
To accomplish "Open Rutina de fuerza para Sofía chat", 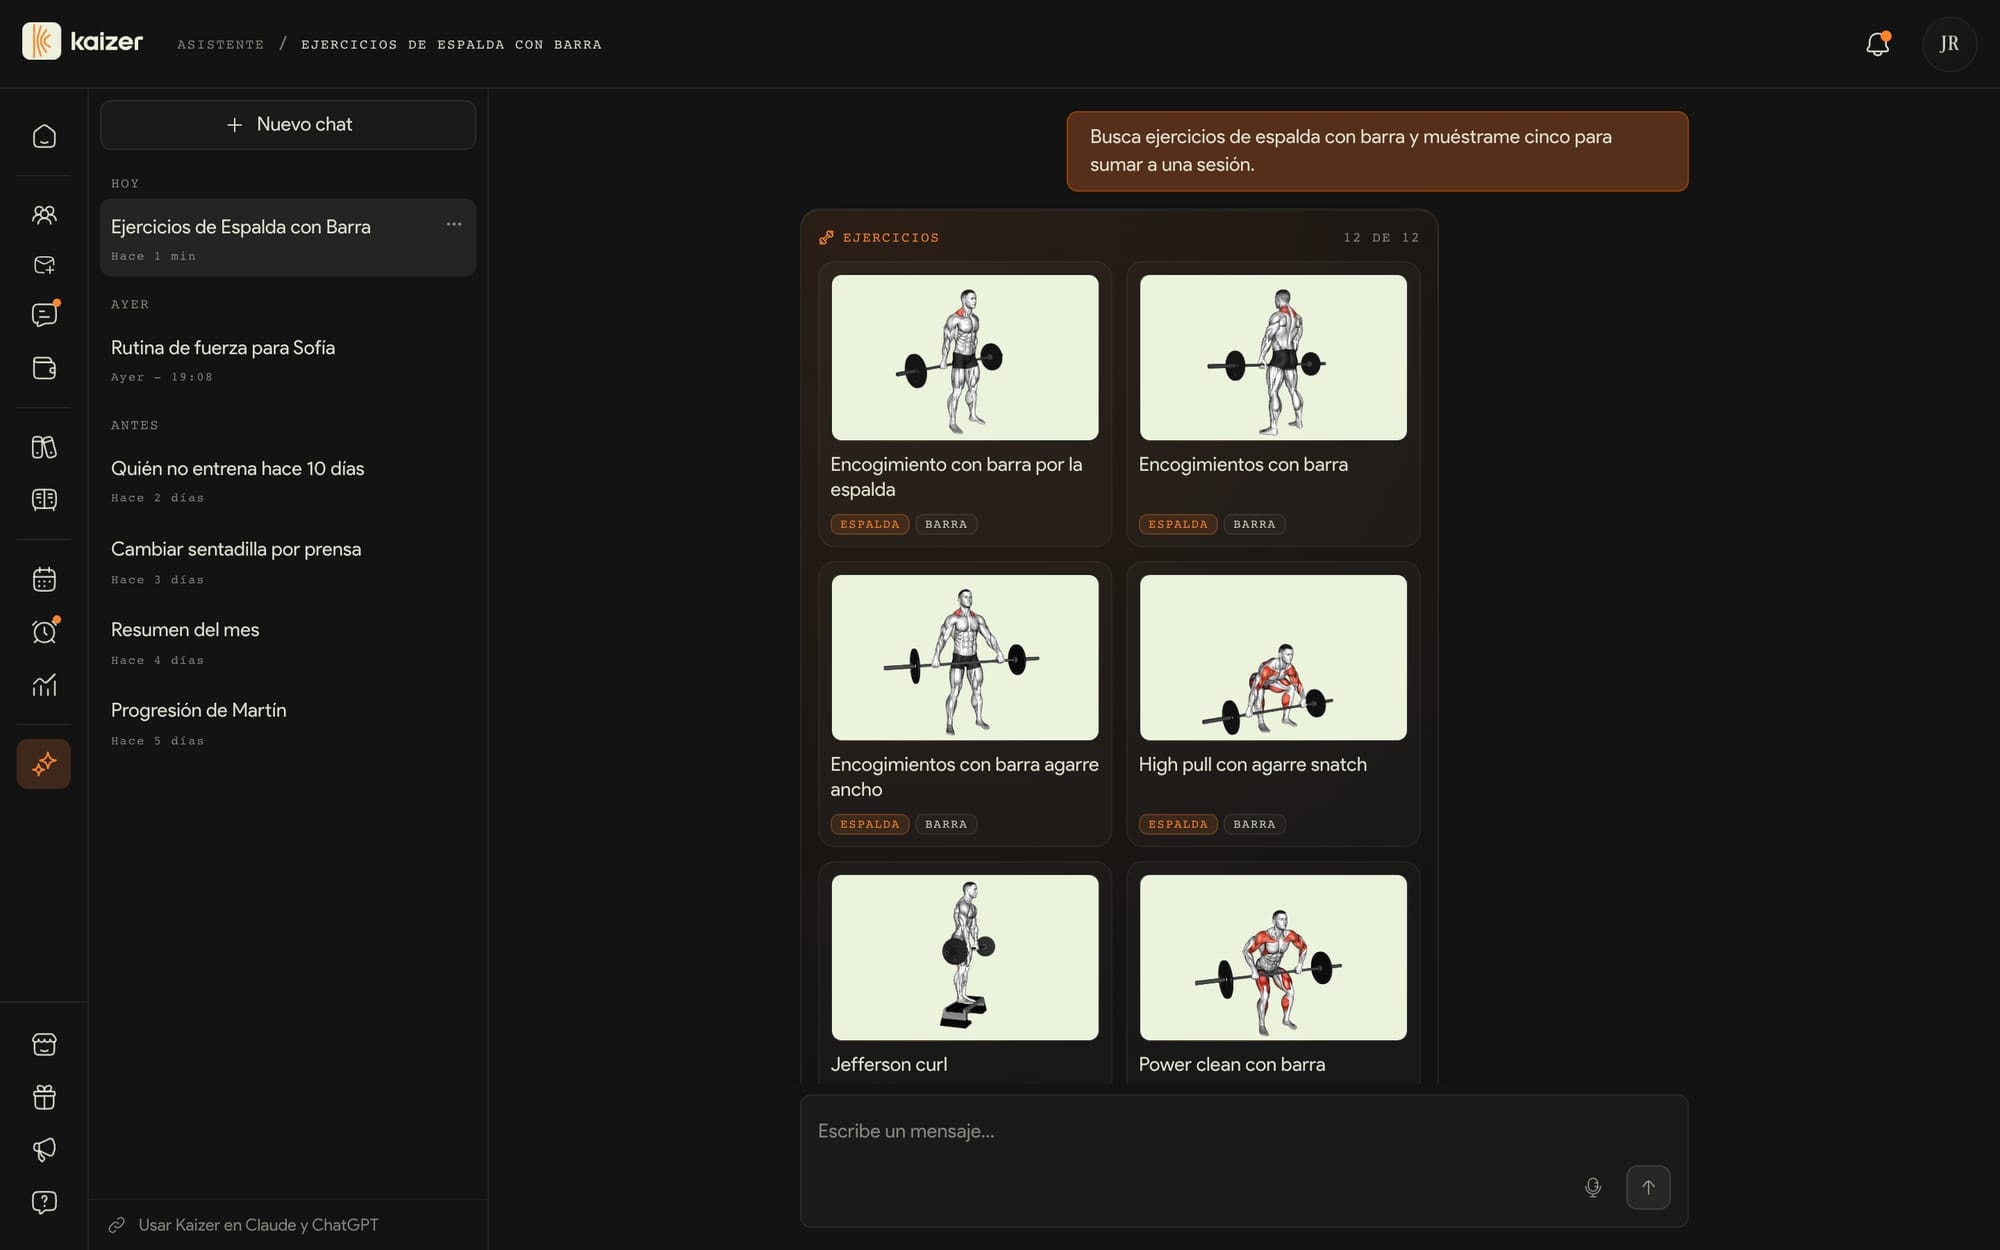I will tap(288, 359).
